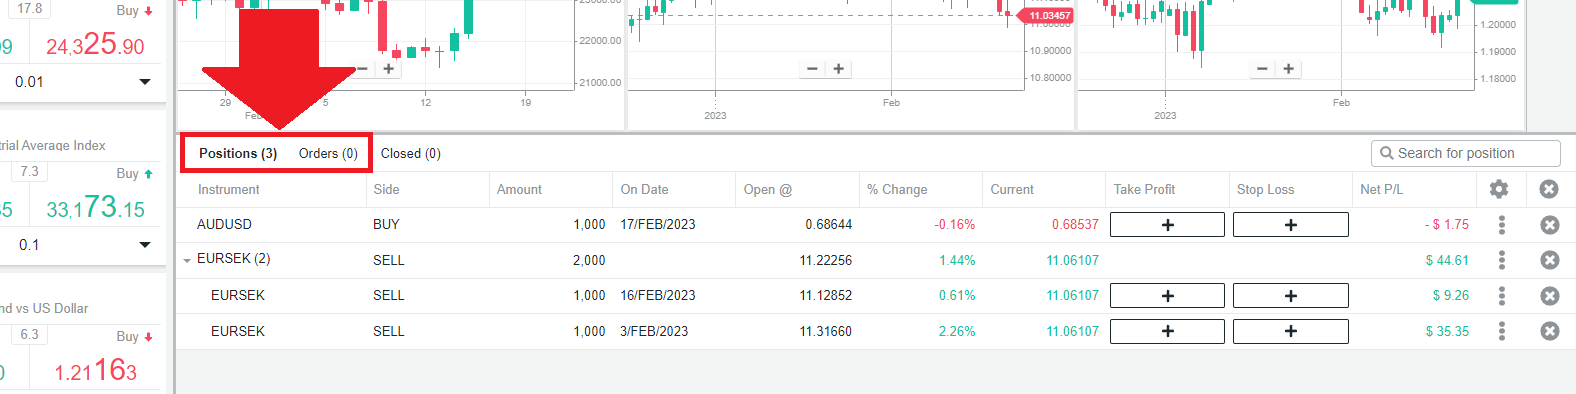Zoom in on the middle chart
The image size is (1576, 394).
tap(839, 69)
